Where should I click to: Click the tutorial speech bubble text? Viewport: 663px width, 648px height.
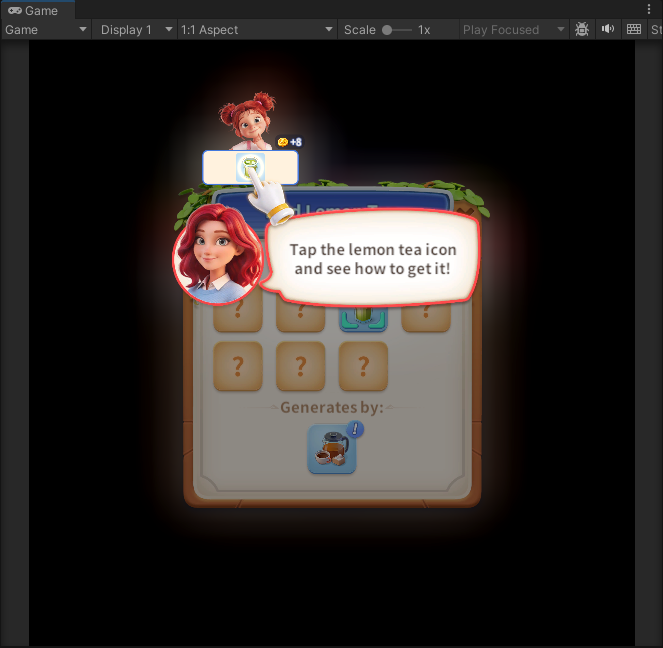click(x=371, y=259)
